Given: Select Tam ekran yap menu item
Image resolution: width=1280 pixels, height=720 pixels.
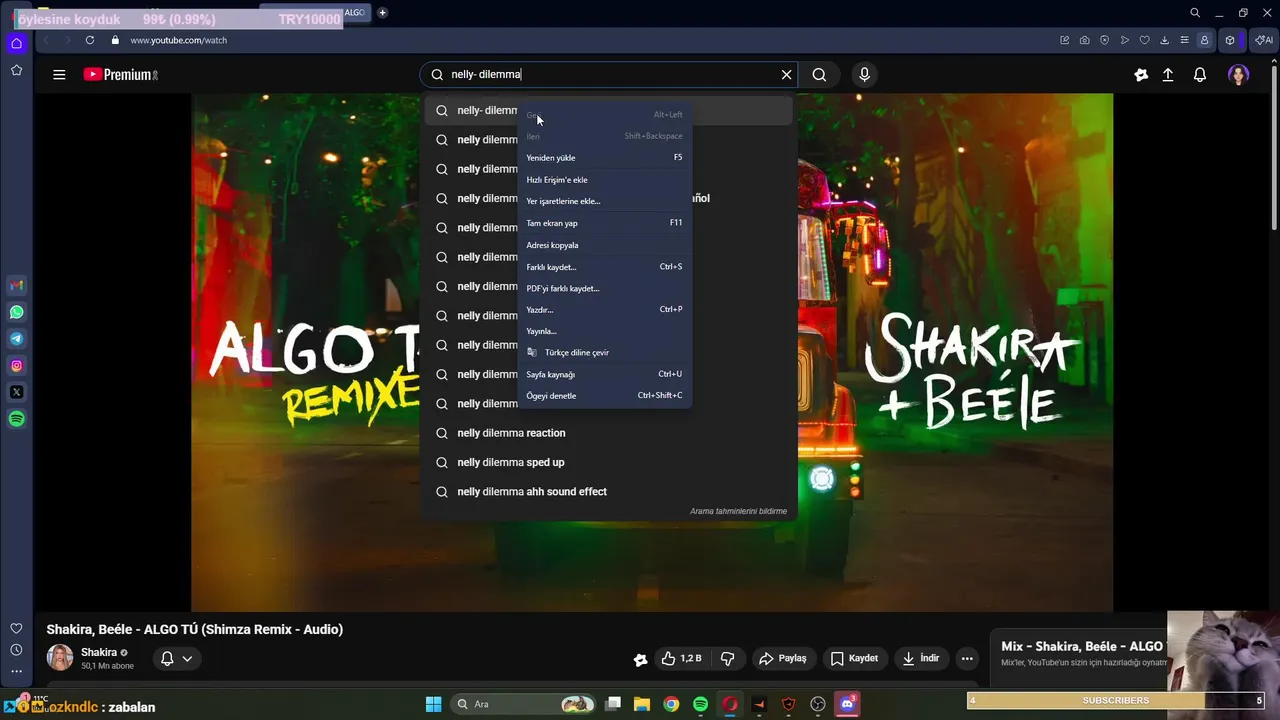Looking at the screenshot, I should 604,223.
